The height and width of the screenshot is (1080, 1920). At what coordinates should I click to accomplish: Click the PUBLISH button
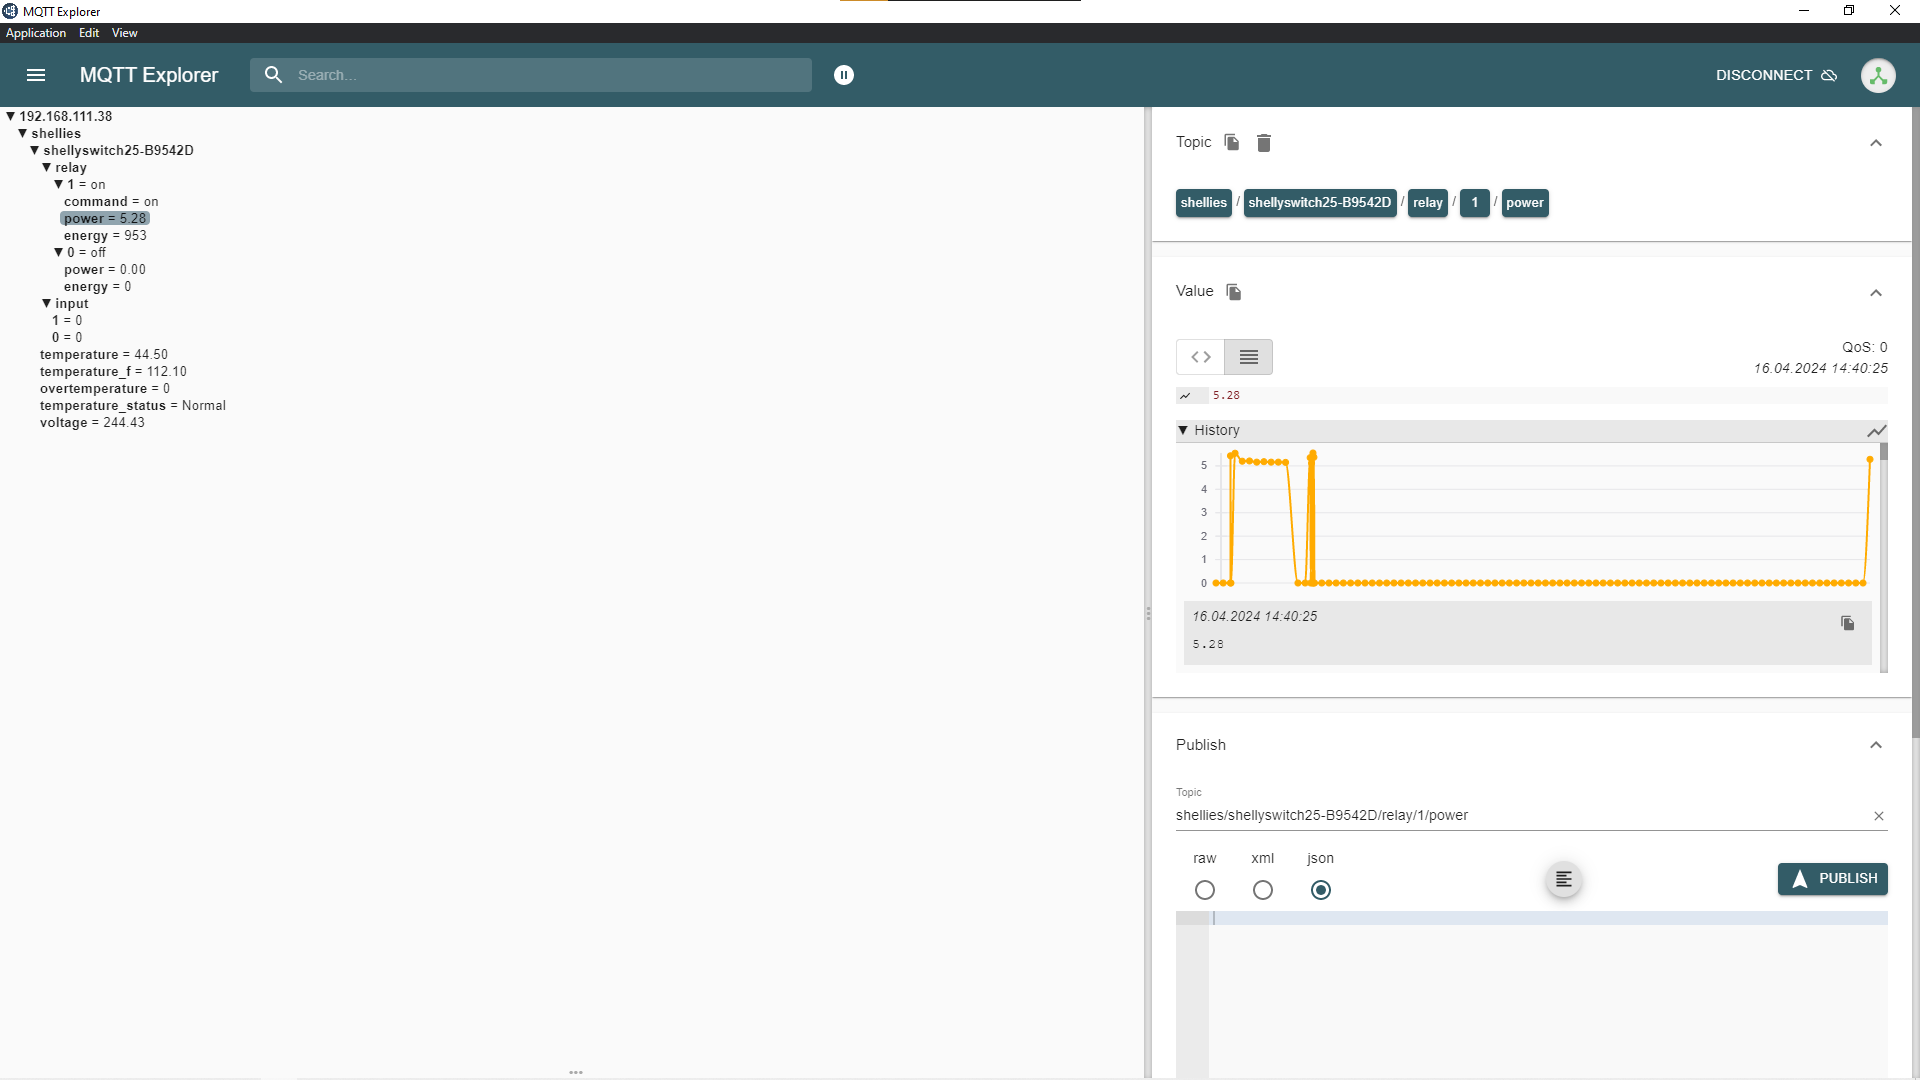point(1833,879)
